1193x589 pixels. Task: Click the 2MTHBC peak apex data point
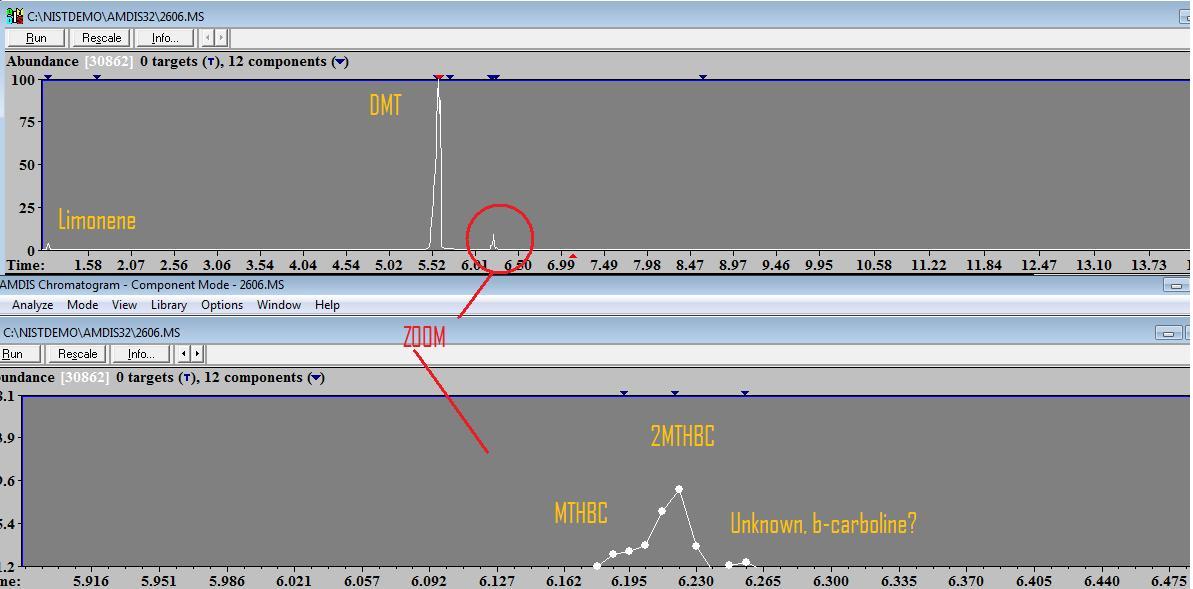pos(679,490)
